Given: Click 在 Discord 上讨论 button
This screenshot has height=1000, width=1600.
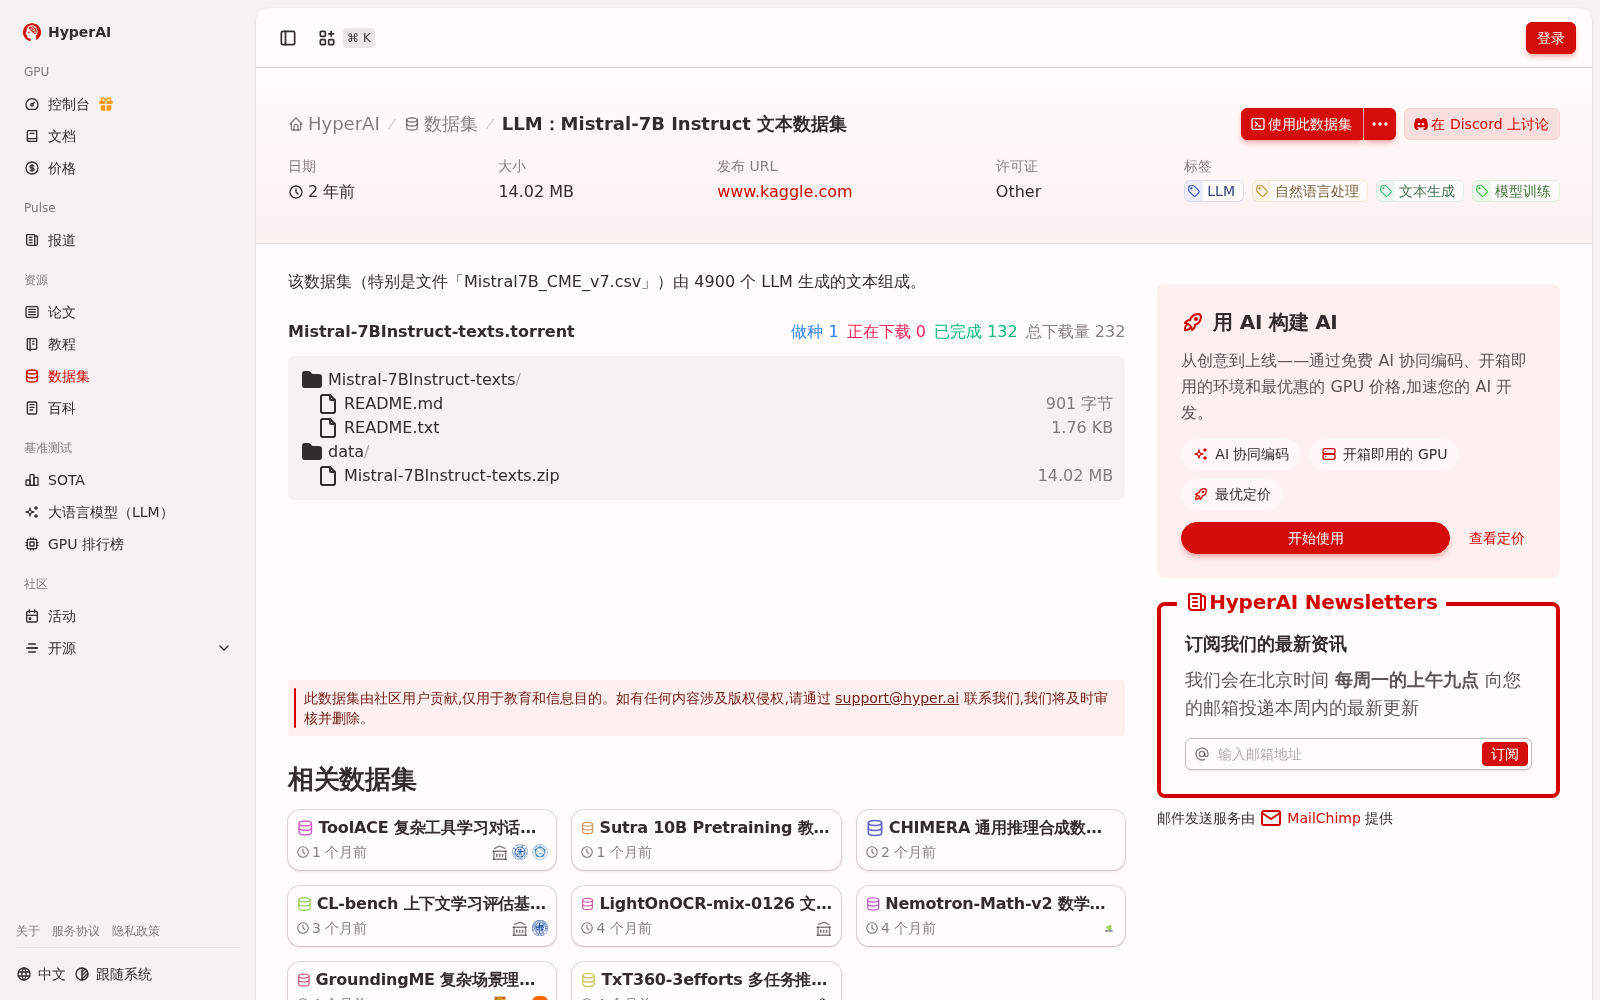Looking at the screenshot, I should 1481,124.
